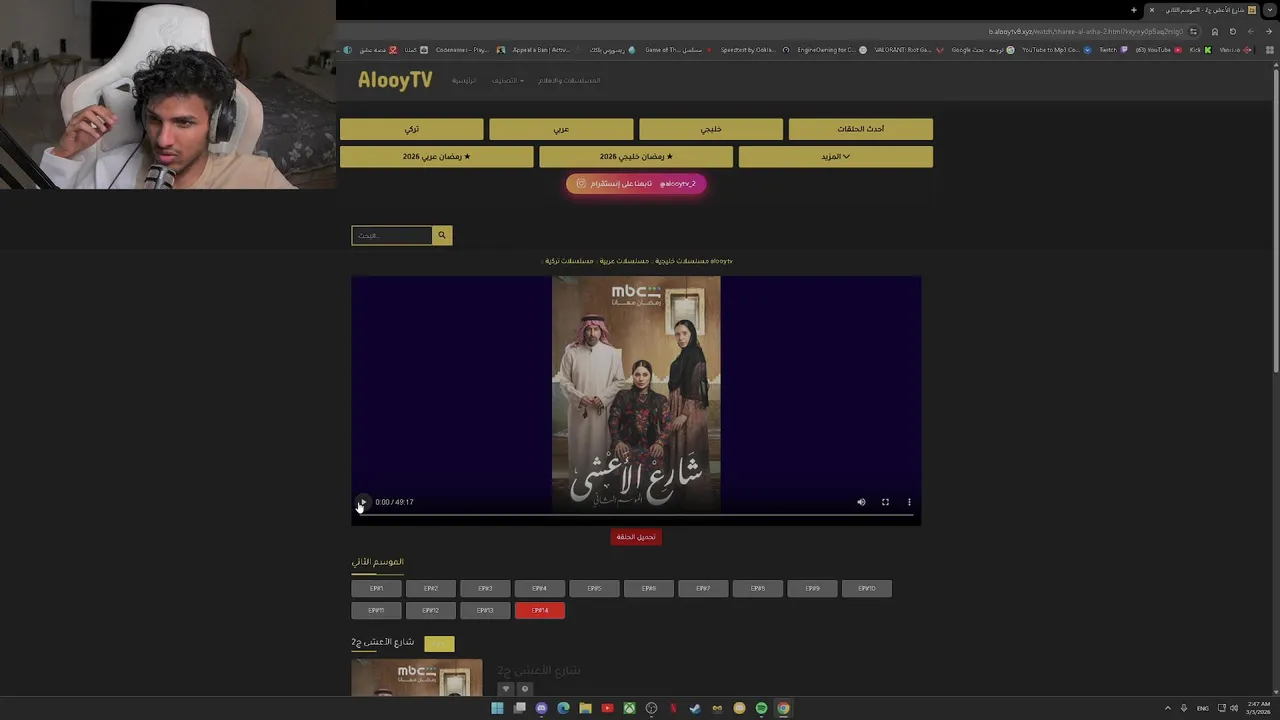Show hidden system tray icons
The width and height of the screenshot is (1280, 720).
pyautogui.click(x=1168, y=708)
